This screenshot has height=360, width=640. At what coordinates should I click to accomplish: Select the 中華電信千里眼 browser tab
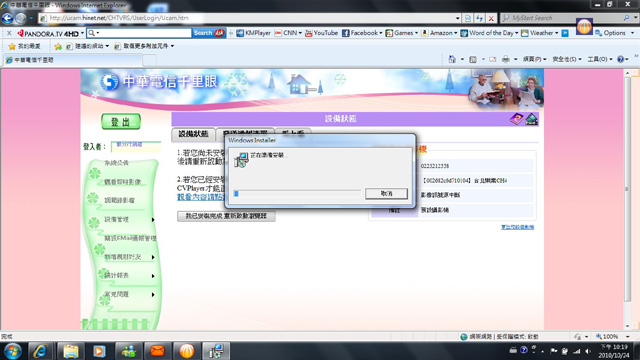coord(73,60)
